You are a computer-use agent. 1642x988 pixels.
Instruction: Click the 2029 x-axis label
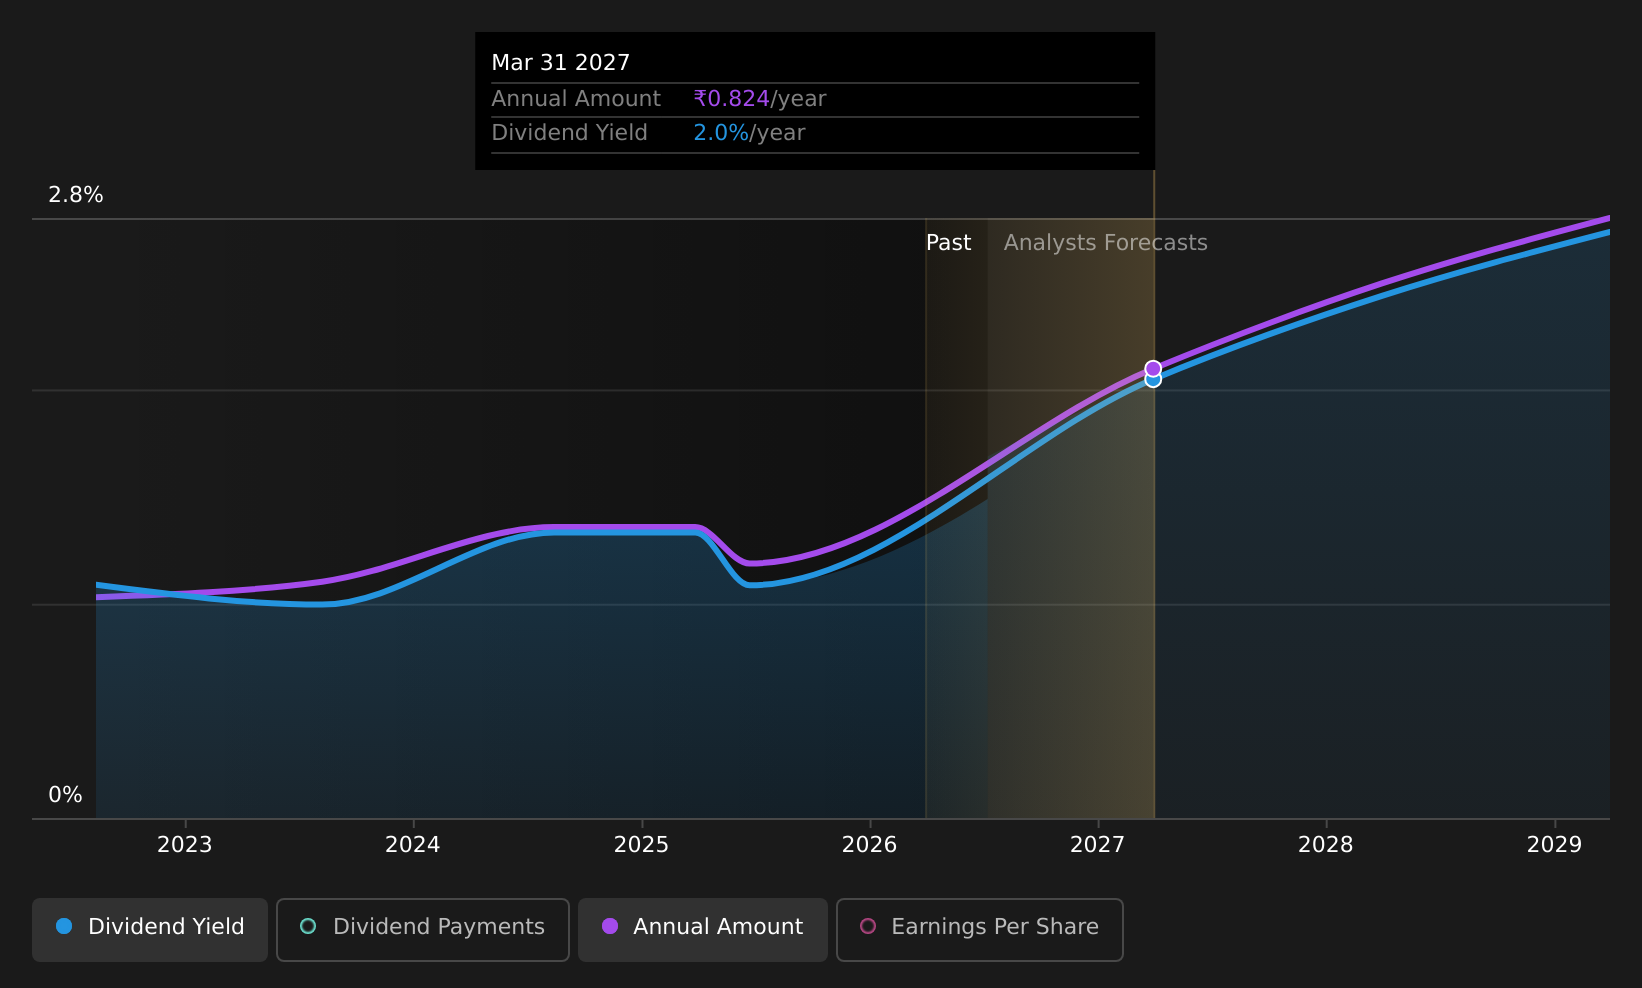[1554, 845]
